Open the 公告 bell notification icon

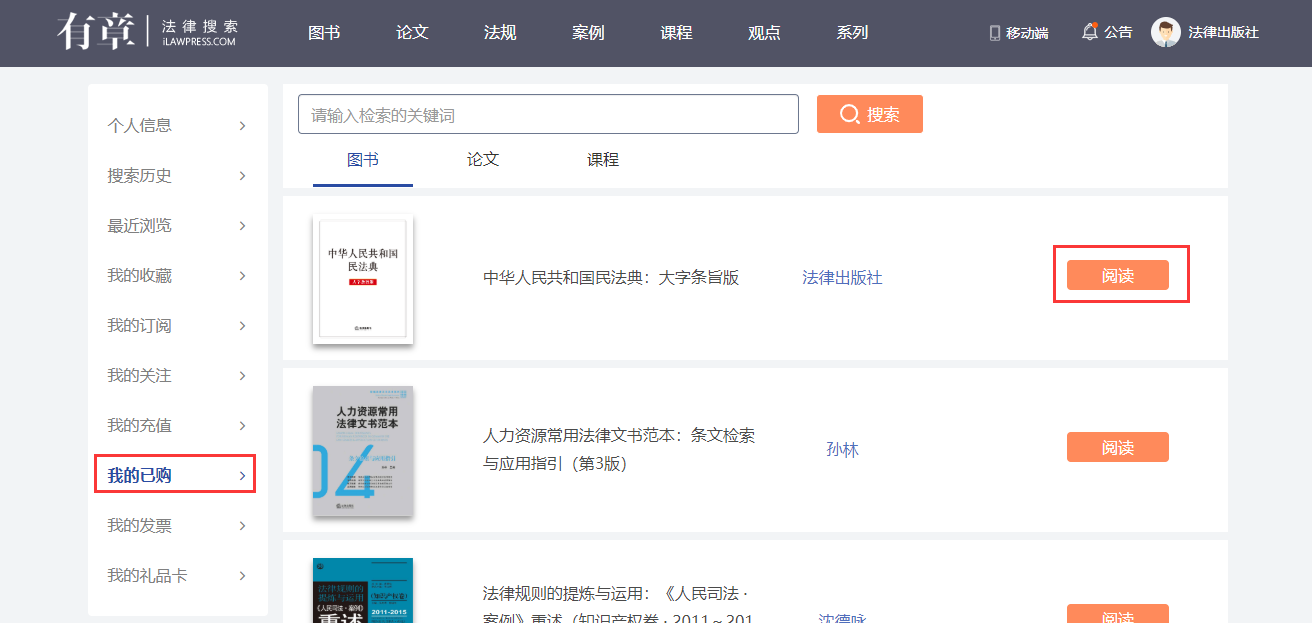(1090, 32)
